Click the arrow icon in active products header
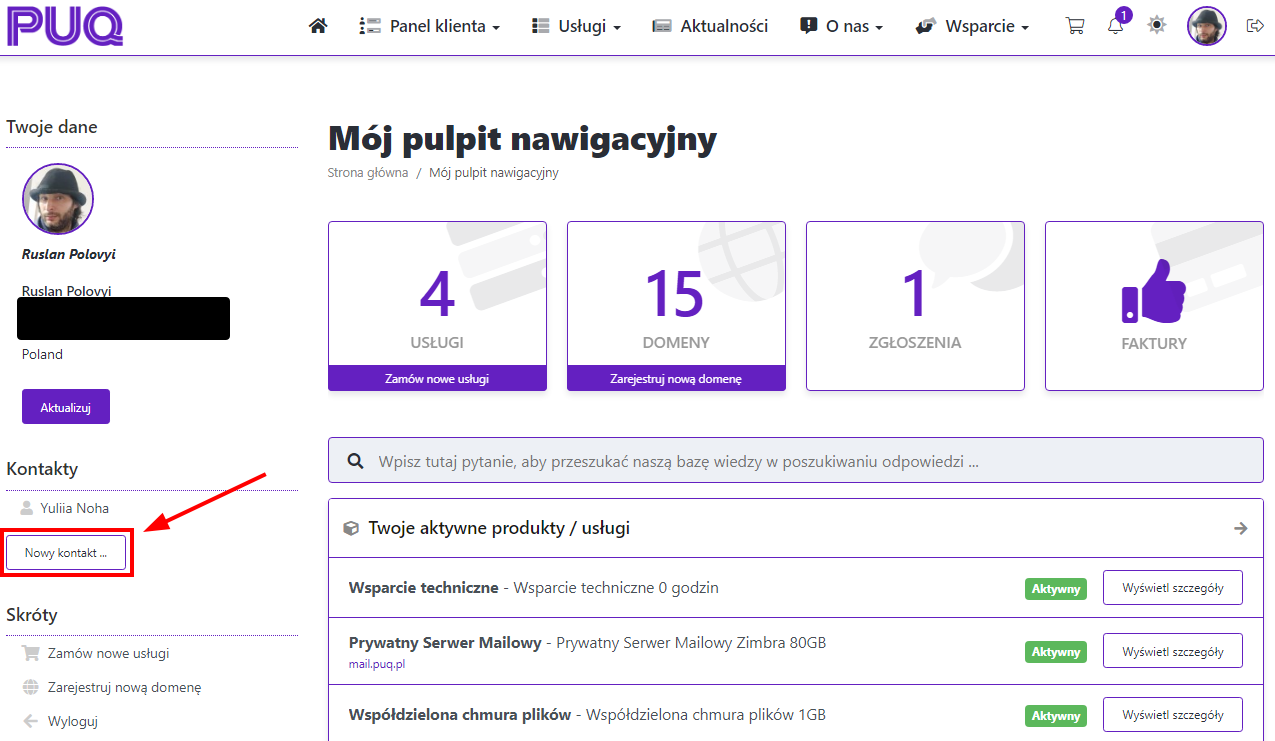1275x741 pixels. pyautogui.click(x=1240, y=528)
